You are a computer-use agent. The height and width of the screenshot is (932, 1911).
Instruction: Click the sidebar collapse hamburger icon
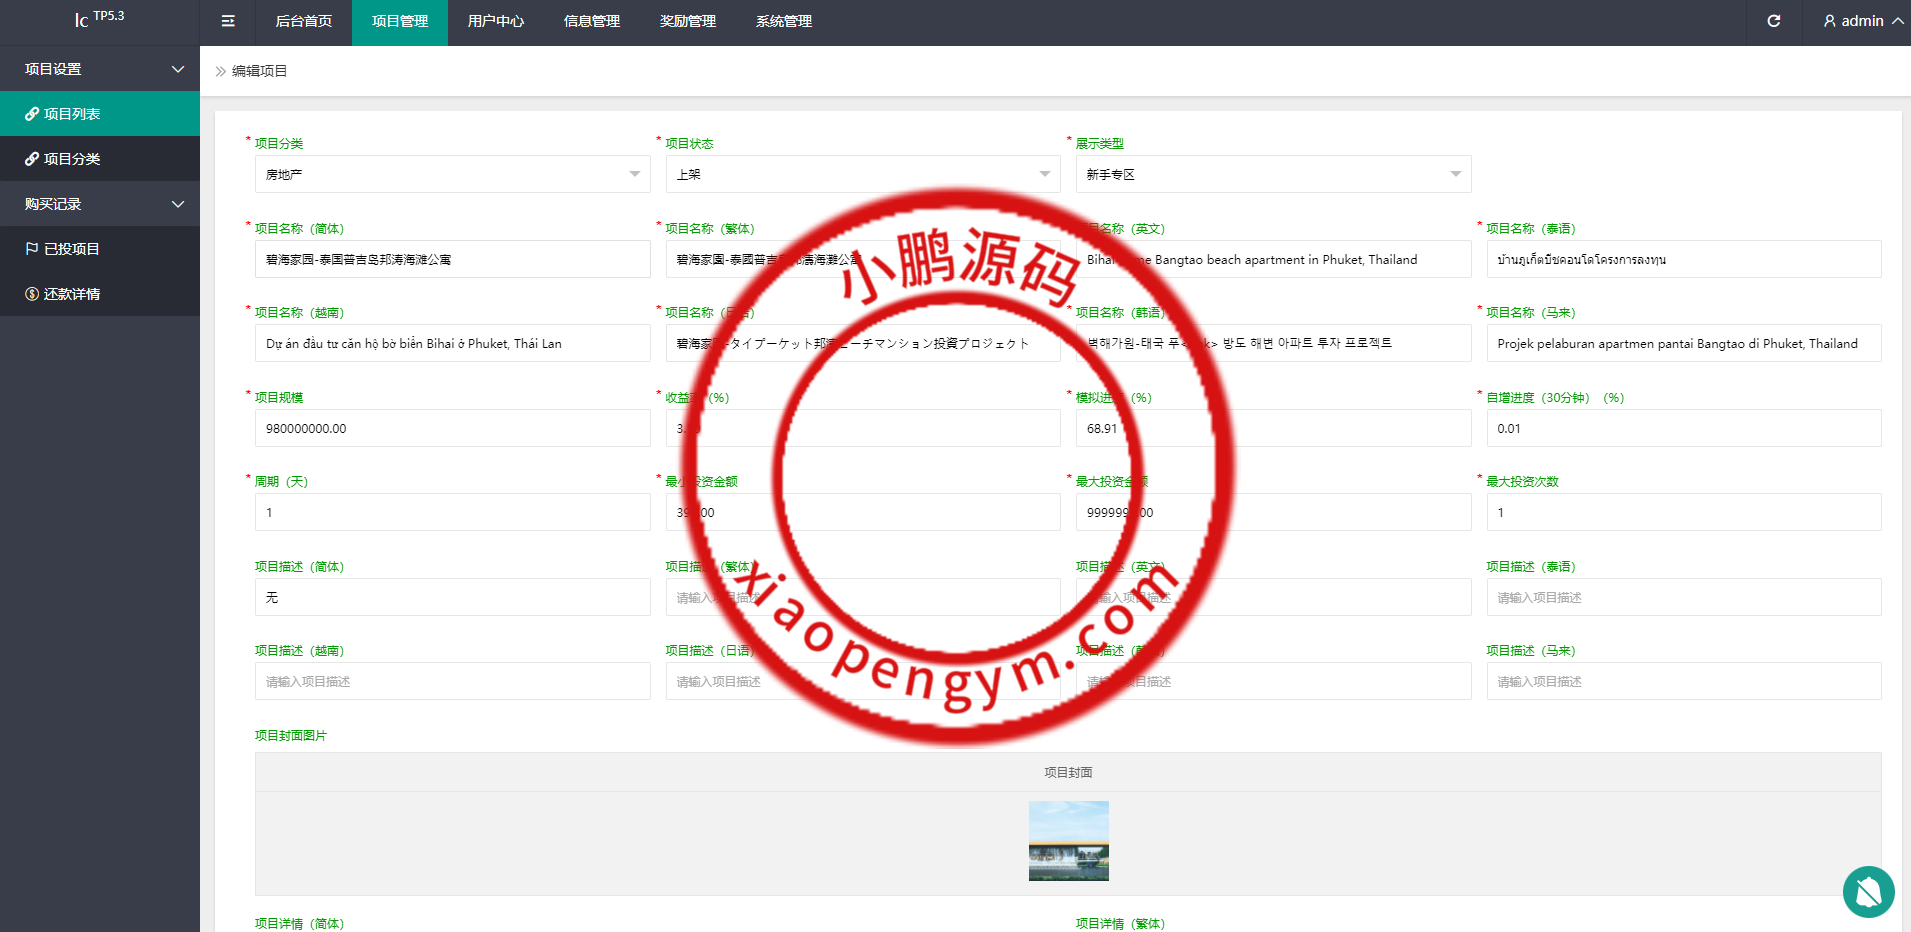tap(228, 21)
